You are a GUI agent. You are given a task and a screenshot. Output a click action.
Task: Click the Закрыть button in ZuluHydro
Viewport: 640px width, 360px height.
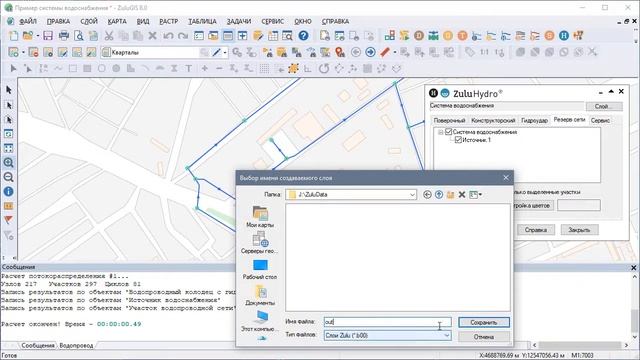pyautogui.click(x=579, y=230)
